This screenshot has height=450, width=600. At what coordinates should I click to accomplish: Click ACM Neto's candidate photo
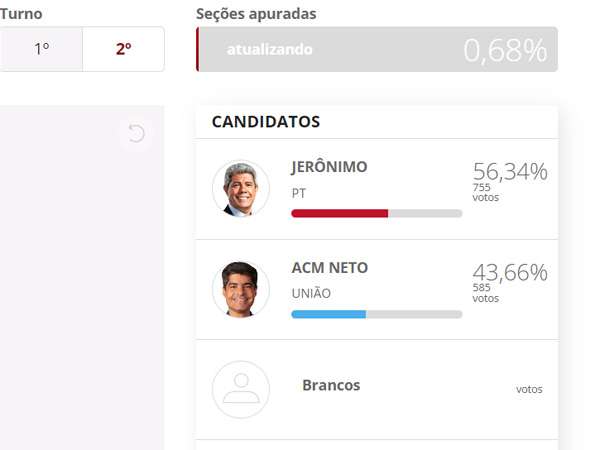coord(241,289)
